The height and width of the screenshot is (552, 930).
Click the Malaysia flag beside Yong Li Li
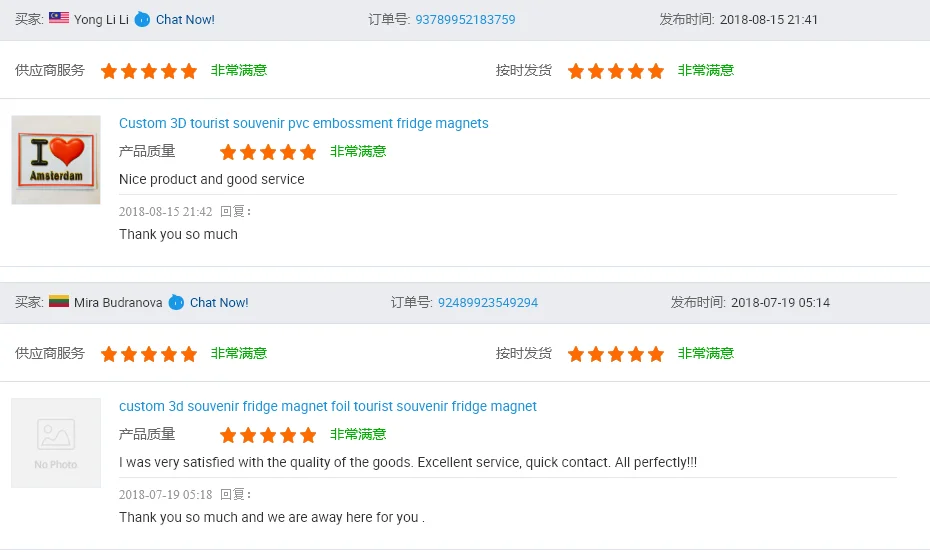pyautogui.click(x=59, y=18)
